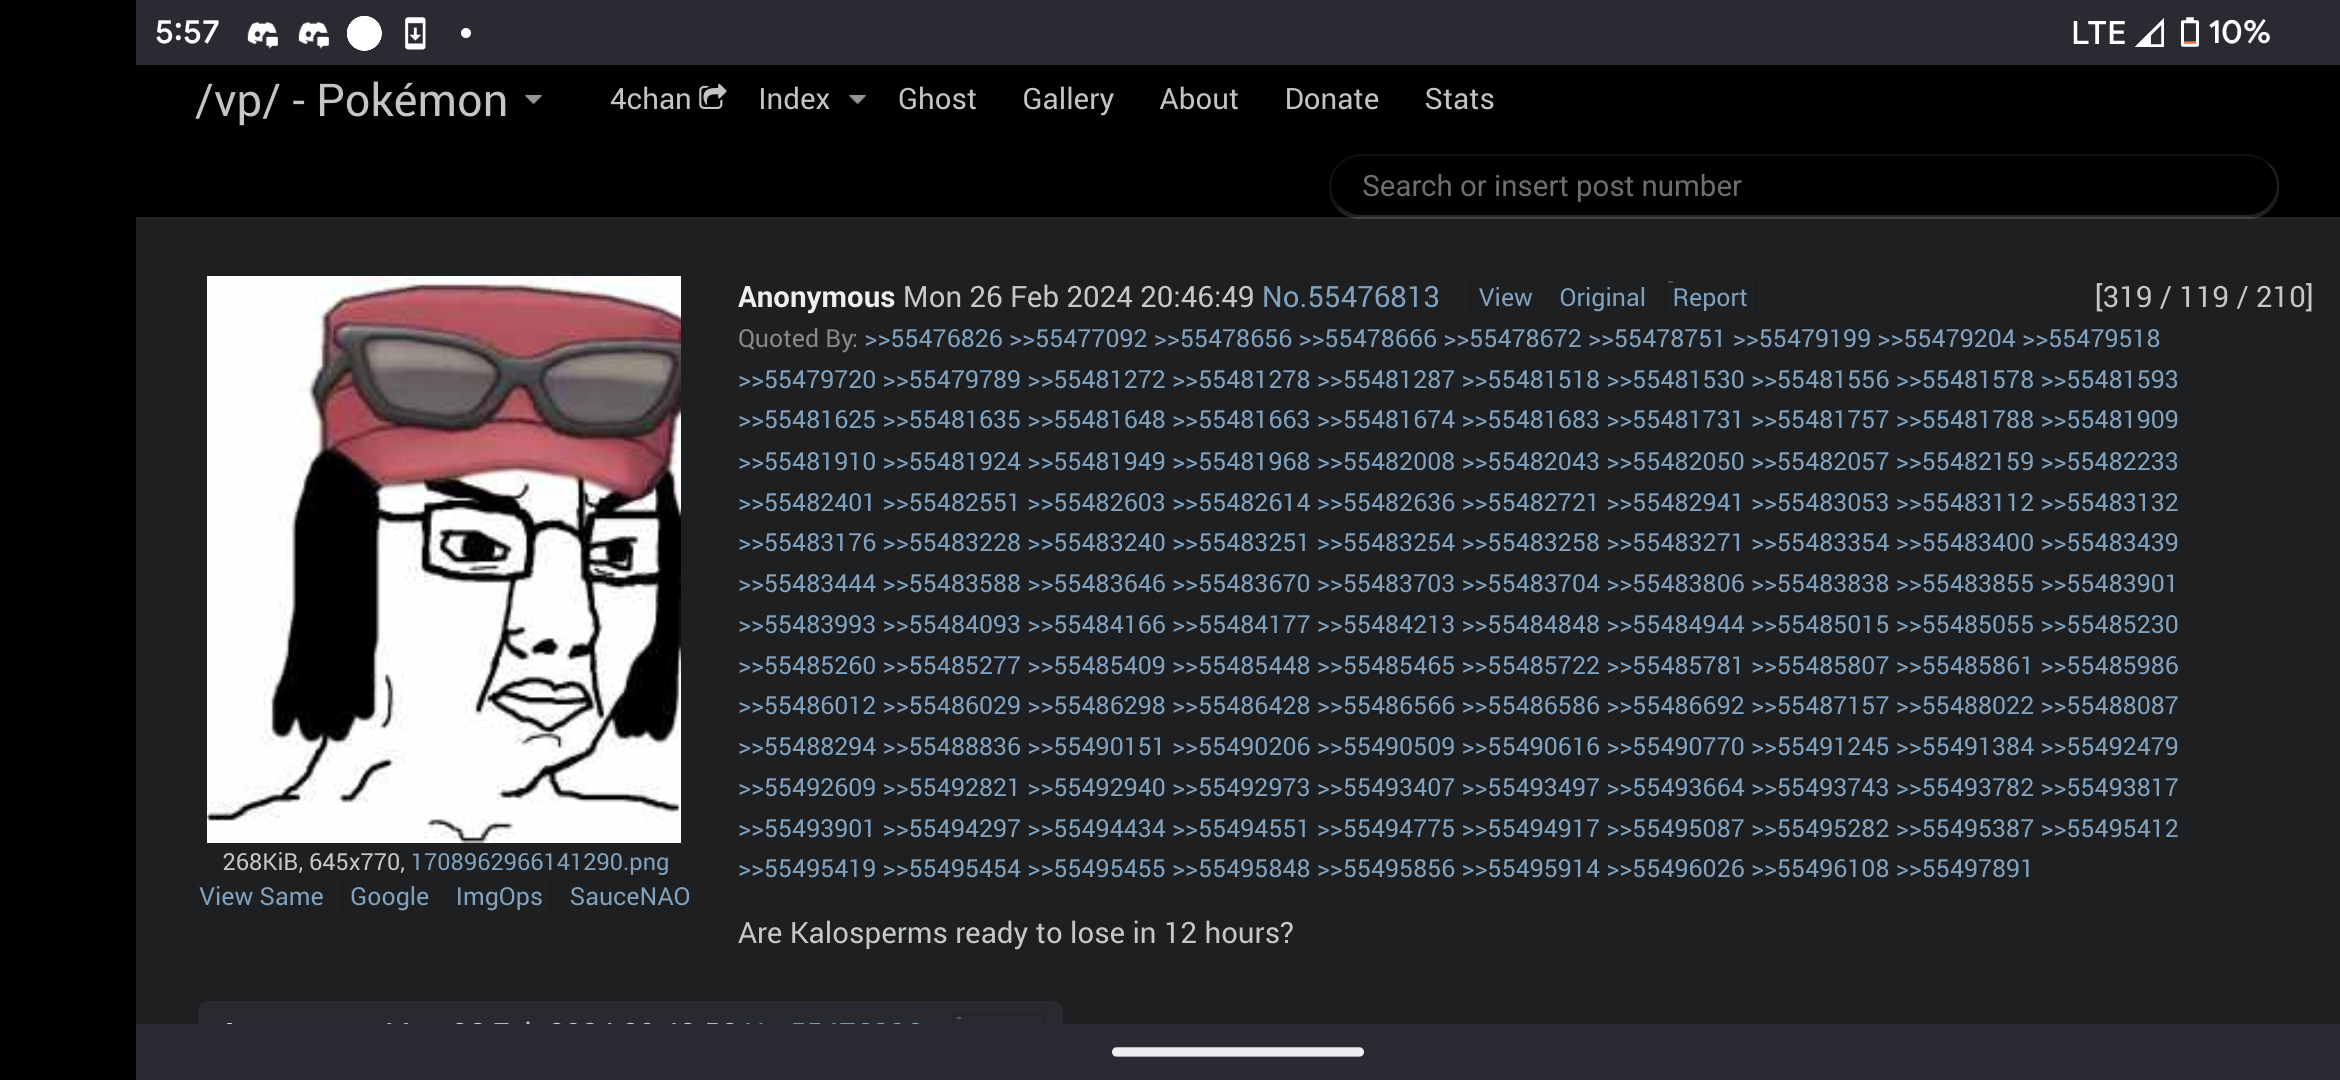Screen dimensions: 2340x1080
Task: Tap the second Discord notification icon
Action: (x=314, y=34)
